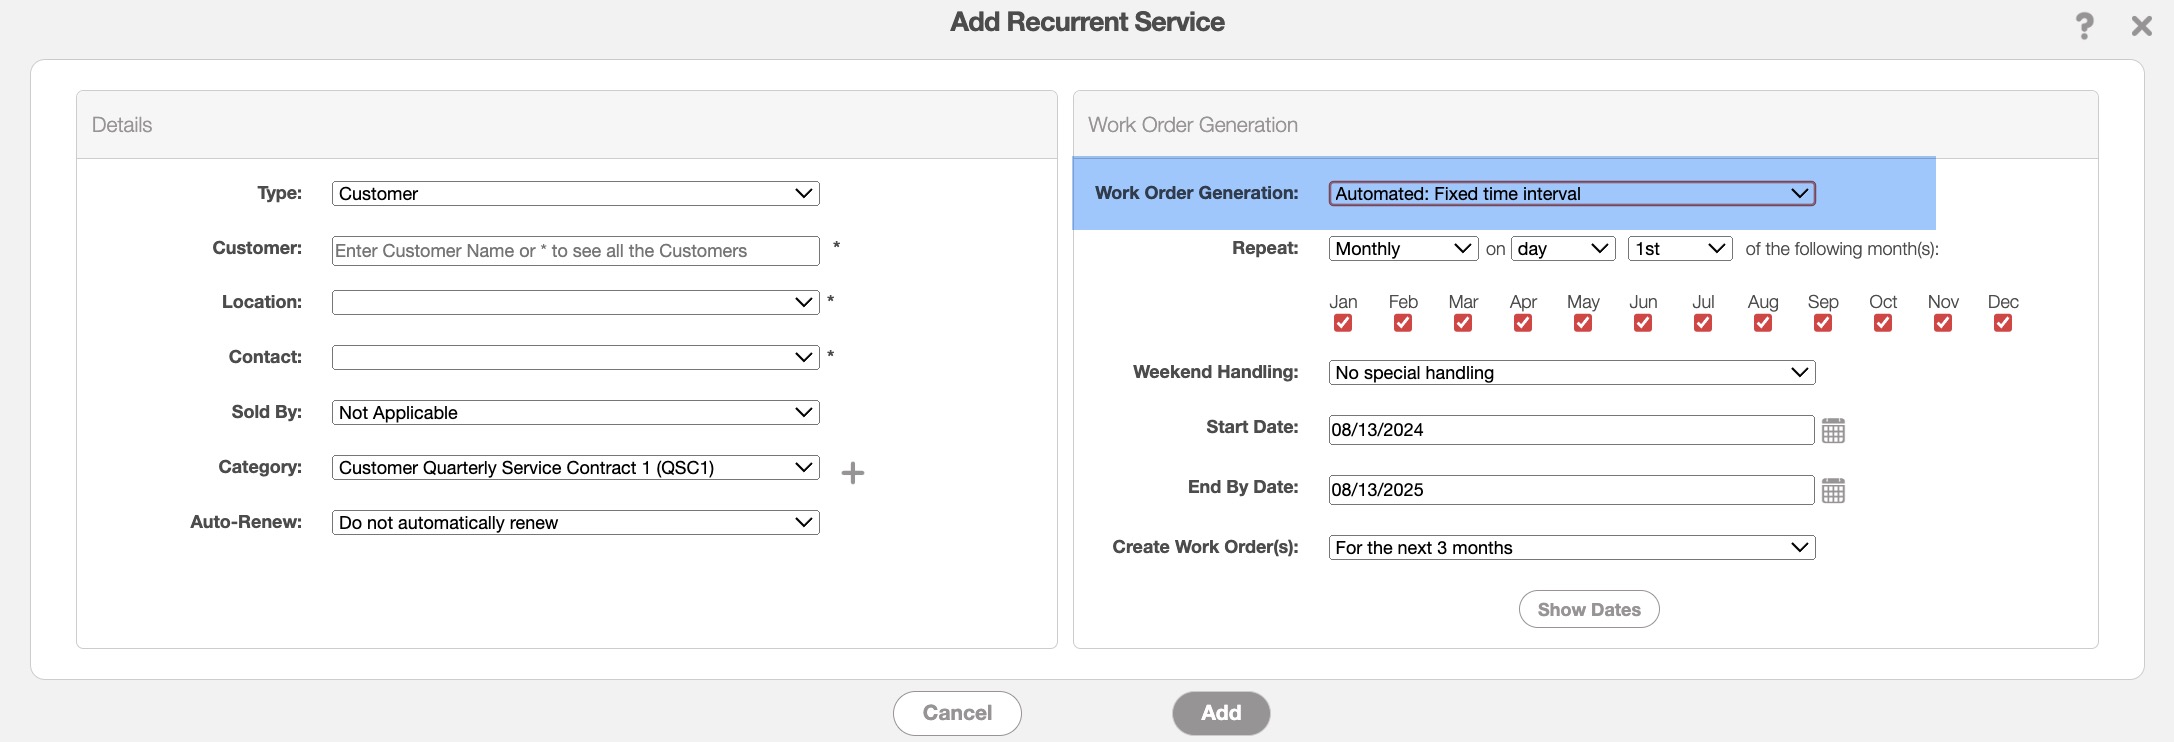Click the Show Dates button
This screenshot has width=2174, height=742.
click(1588, 610)
